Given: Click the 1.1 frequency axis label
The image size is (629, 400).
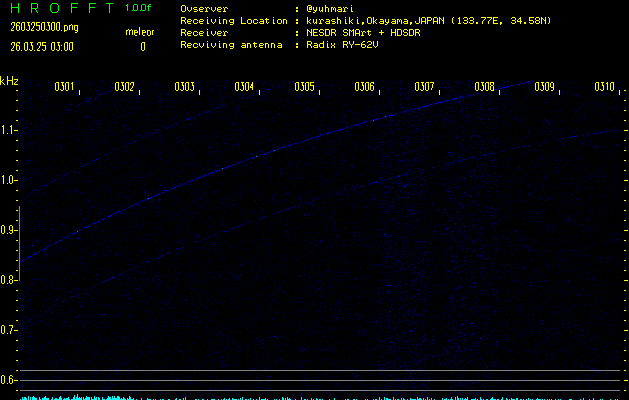Looking at the screenshot, I should click(9, 130).
